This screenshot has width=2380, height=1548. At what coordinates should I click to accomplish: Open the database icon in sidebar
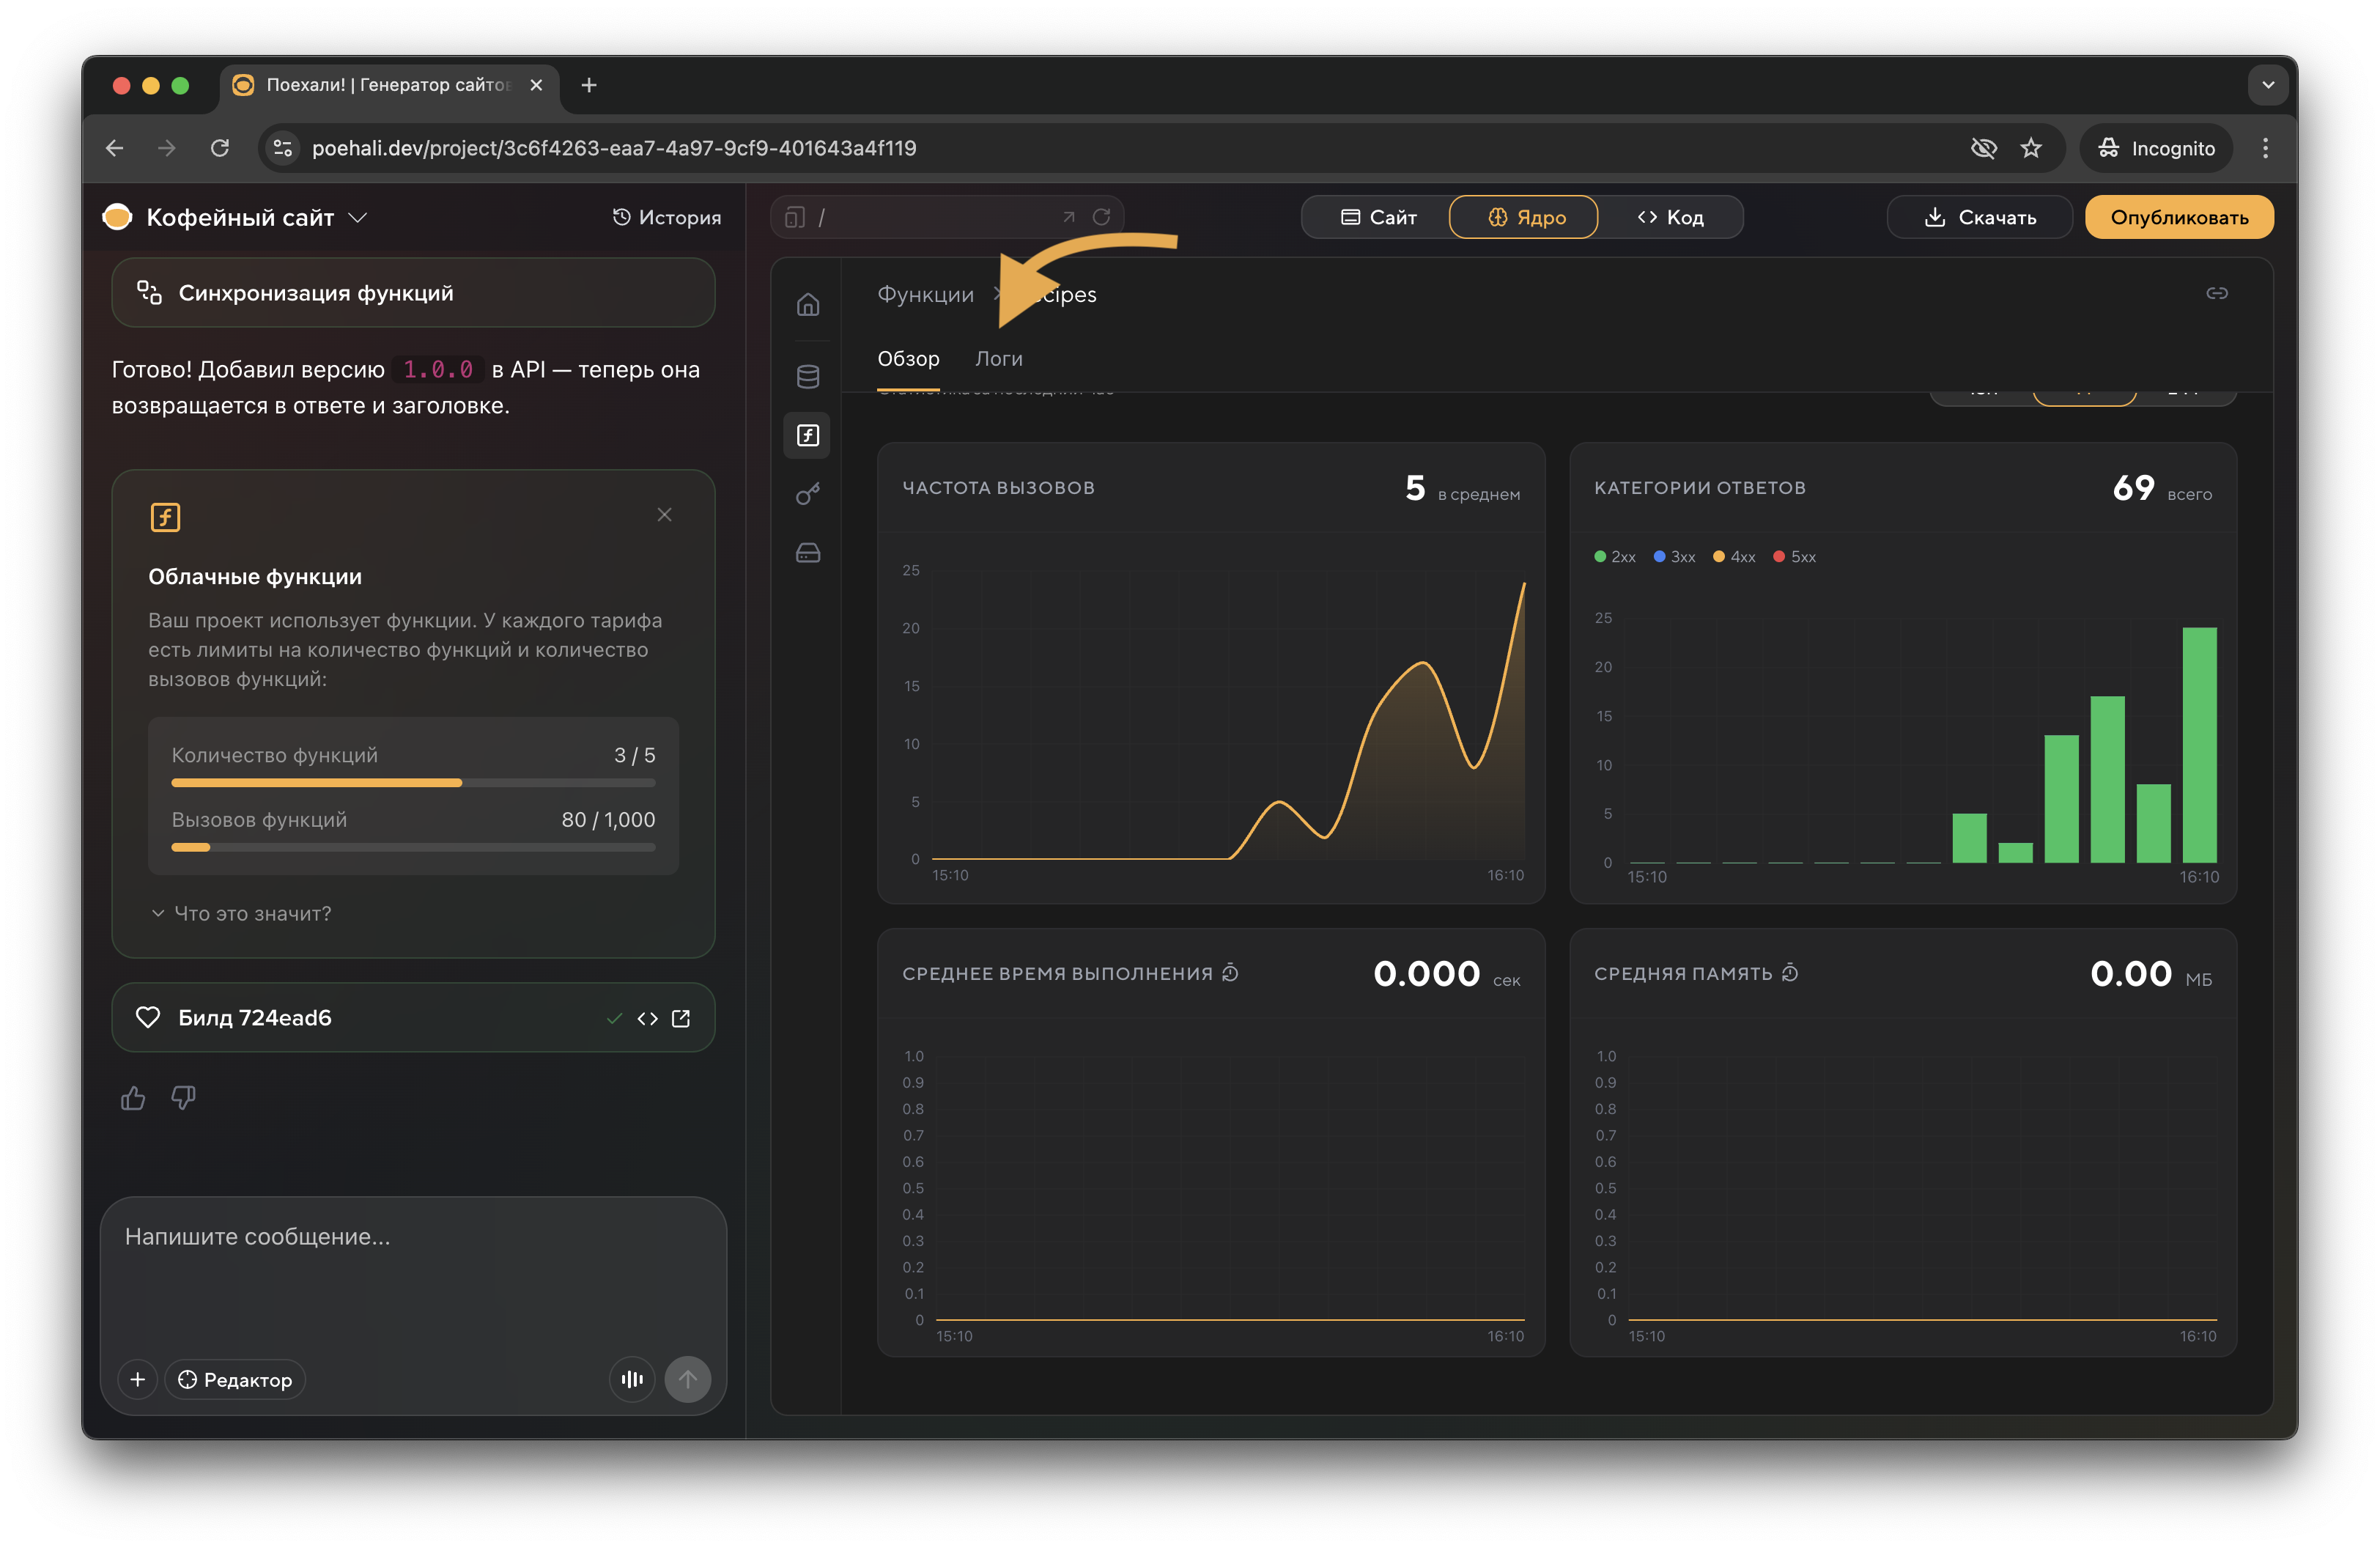point(808,376)
